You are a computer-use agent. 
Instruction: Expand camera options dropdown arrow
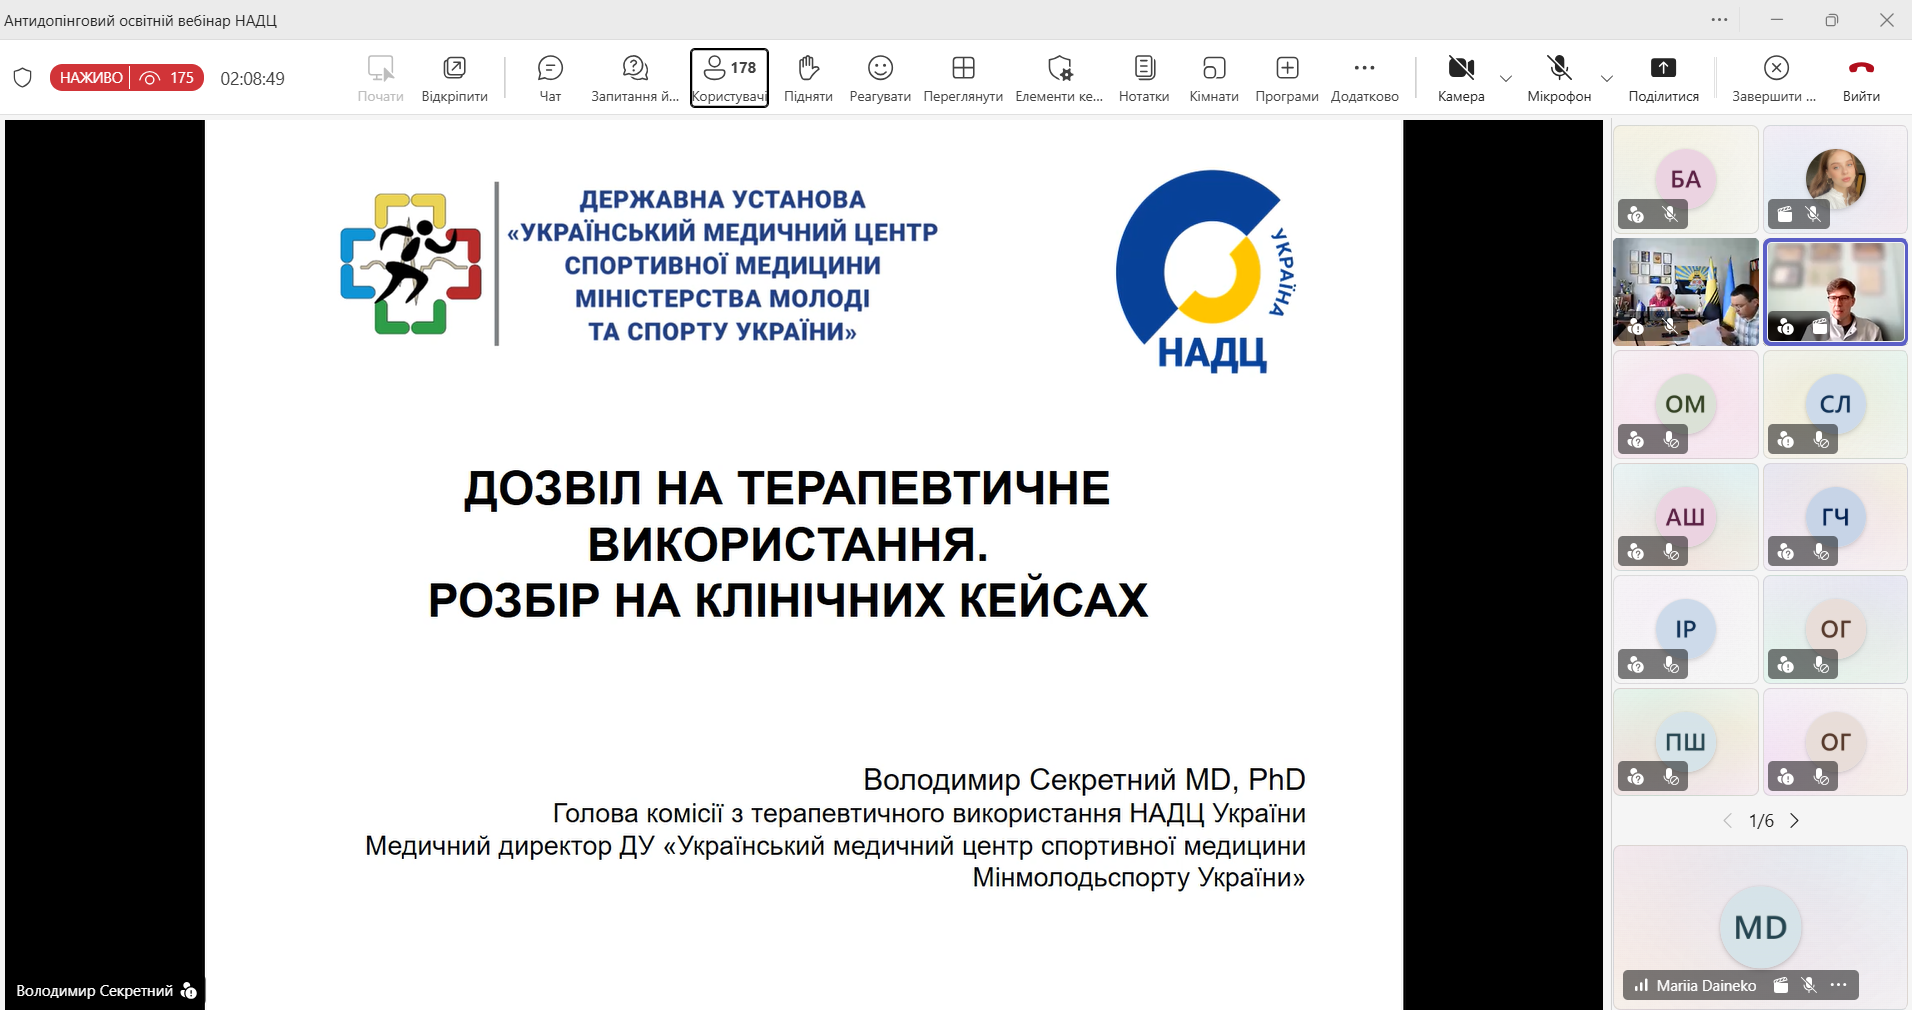coord(1506,78)
